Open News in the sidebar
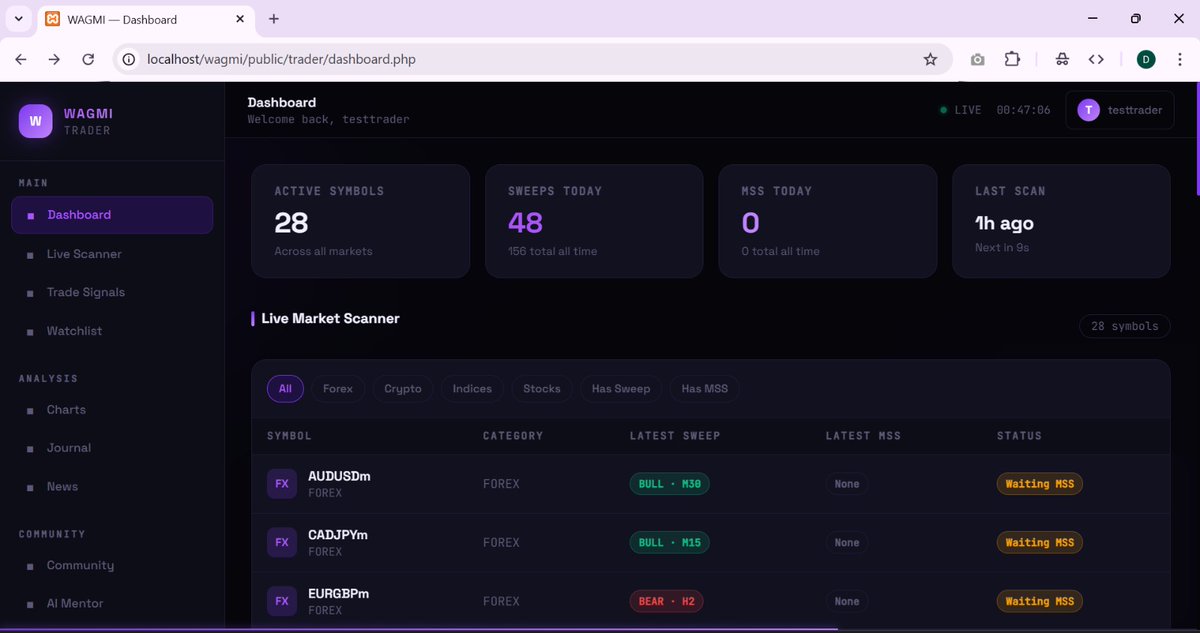Screen dimensions: 1200x633 click(112, 487)
